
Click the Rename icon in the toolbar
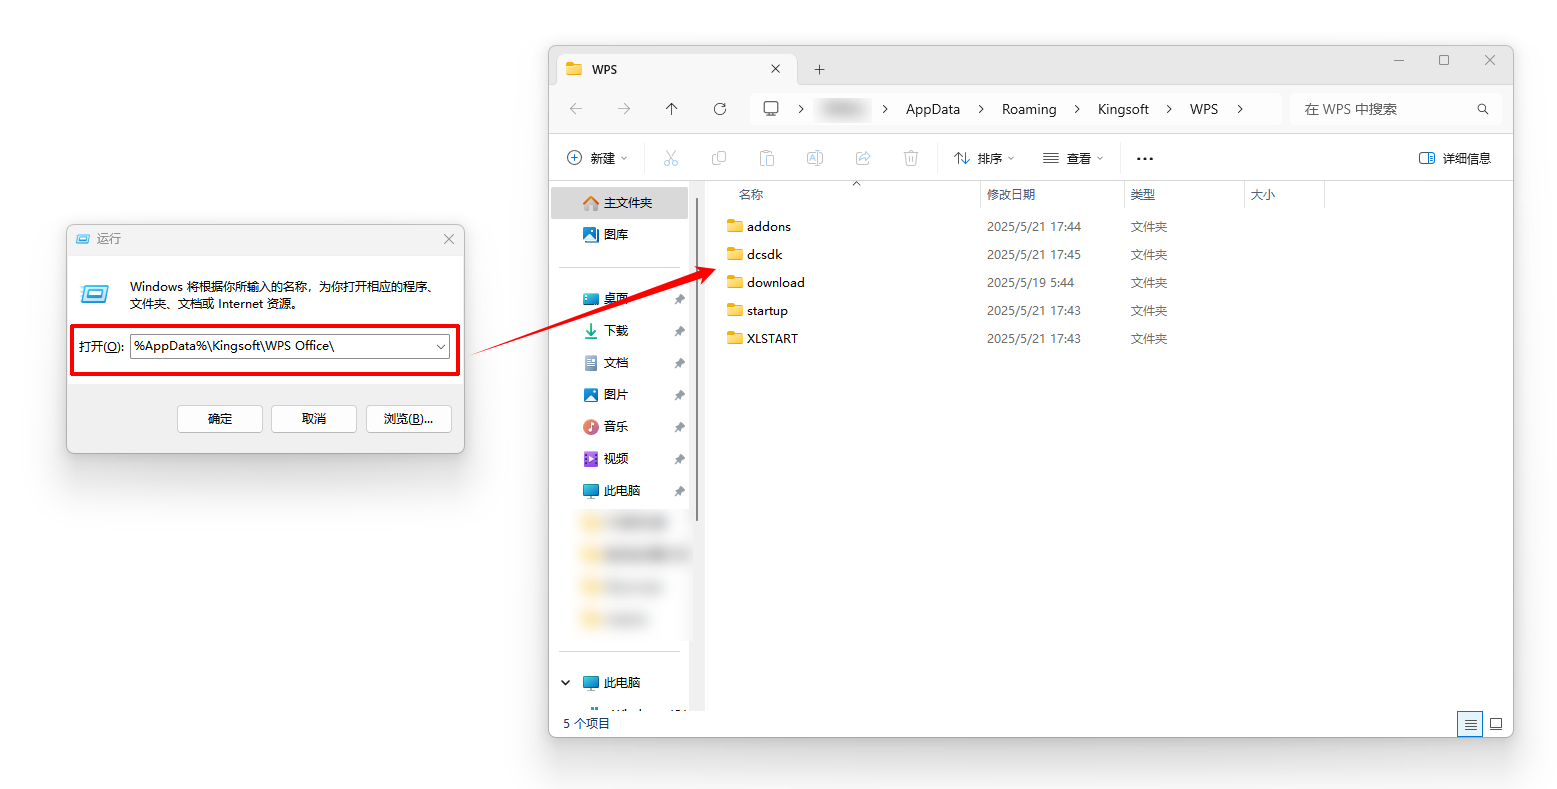pos(815,158)
